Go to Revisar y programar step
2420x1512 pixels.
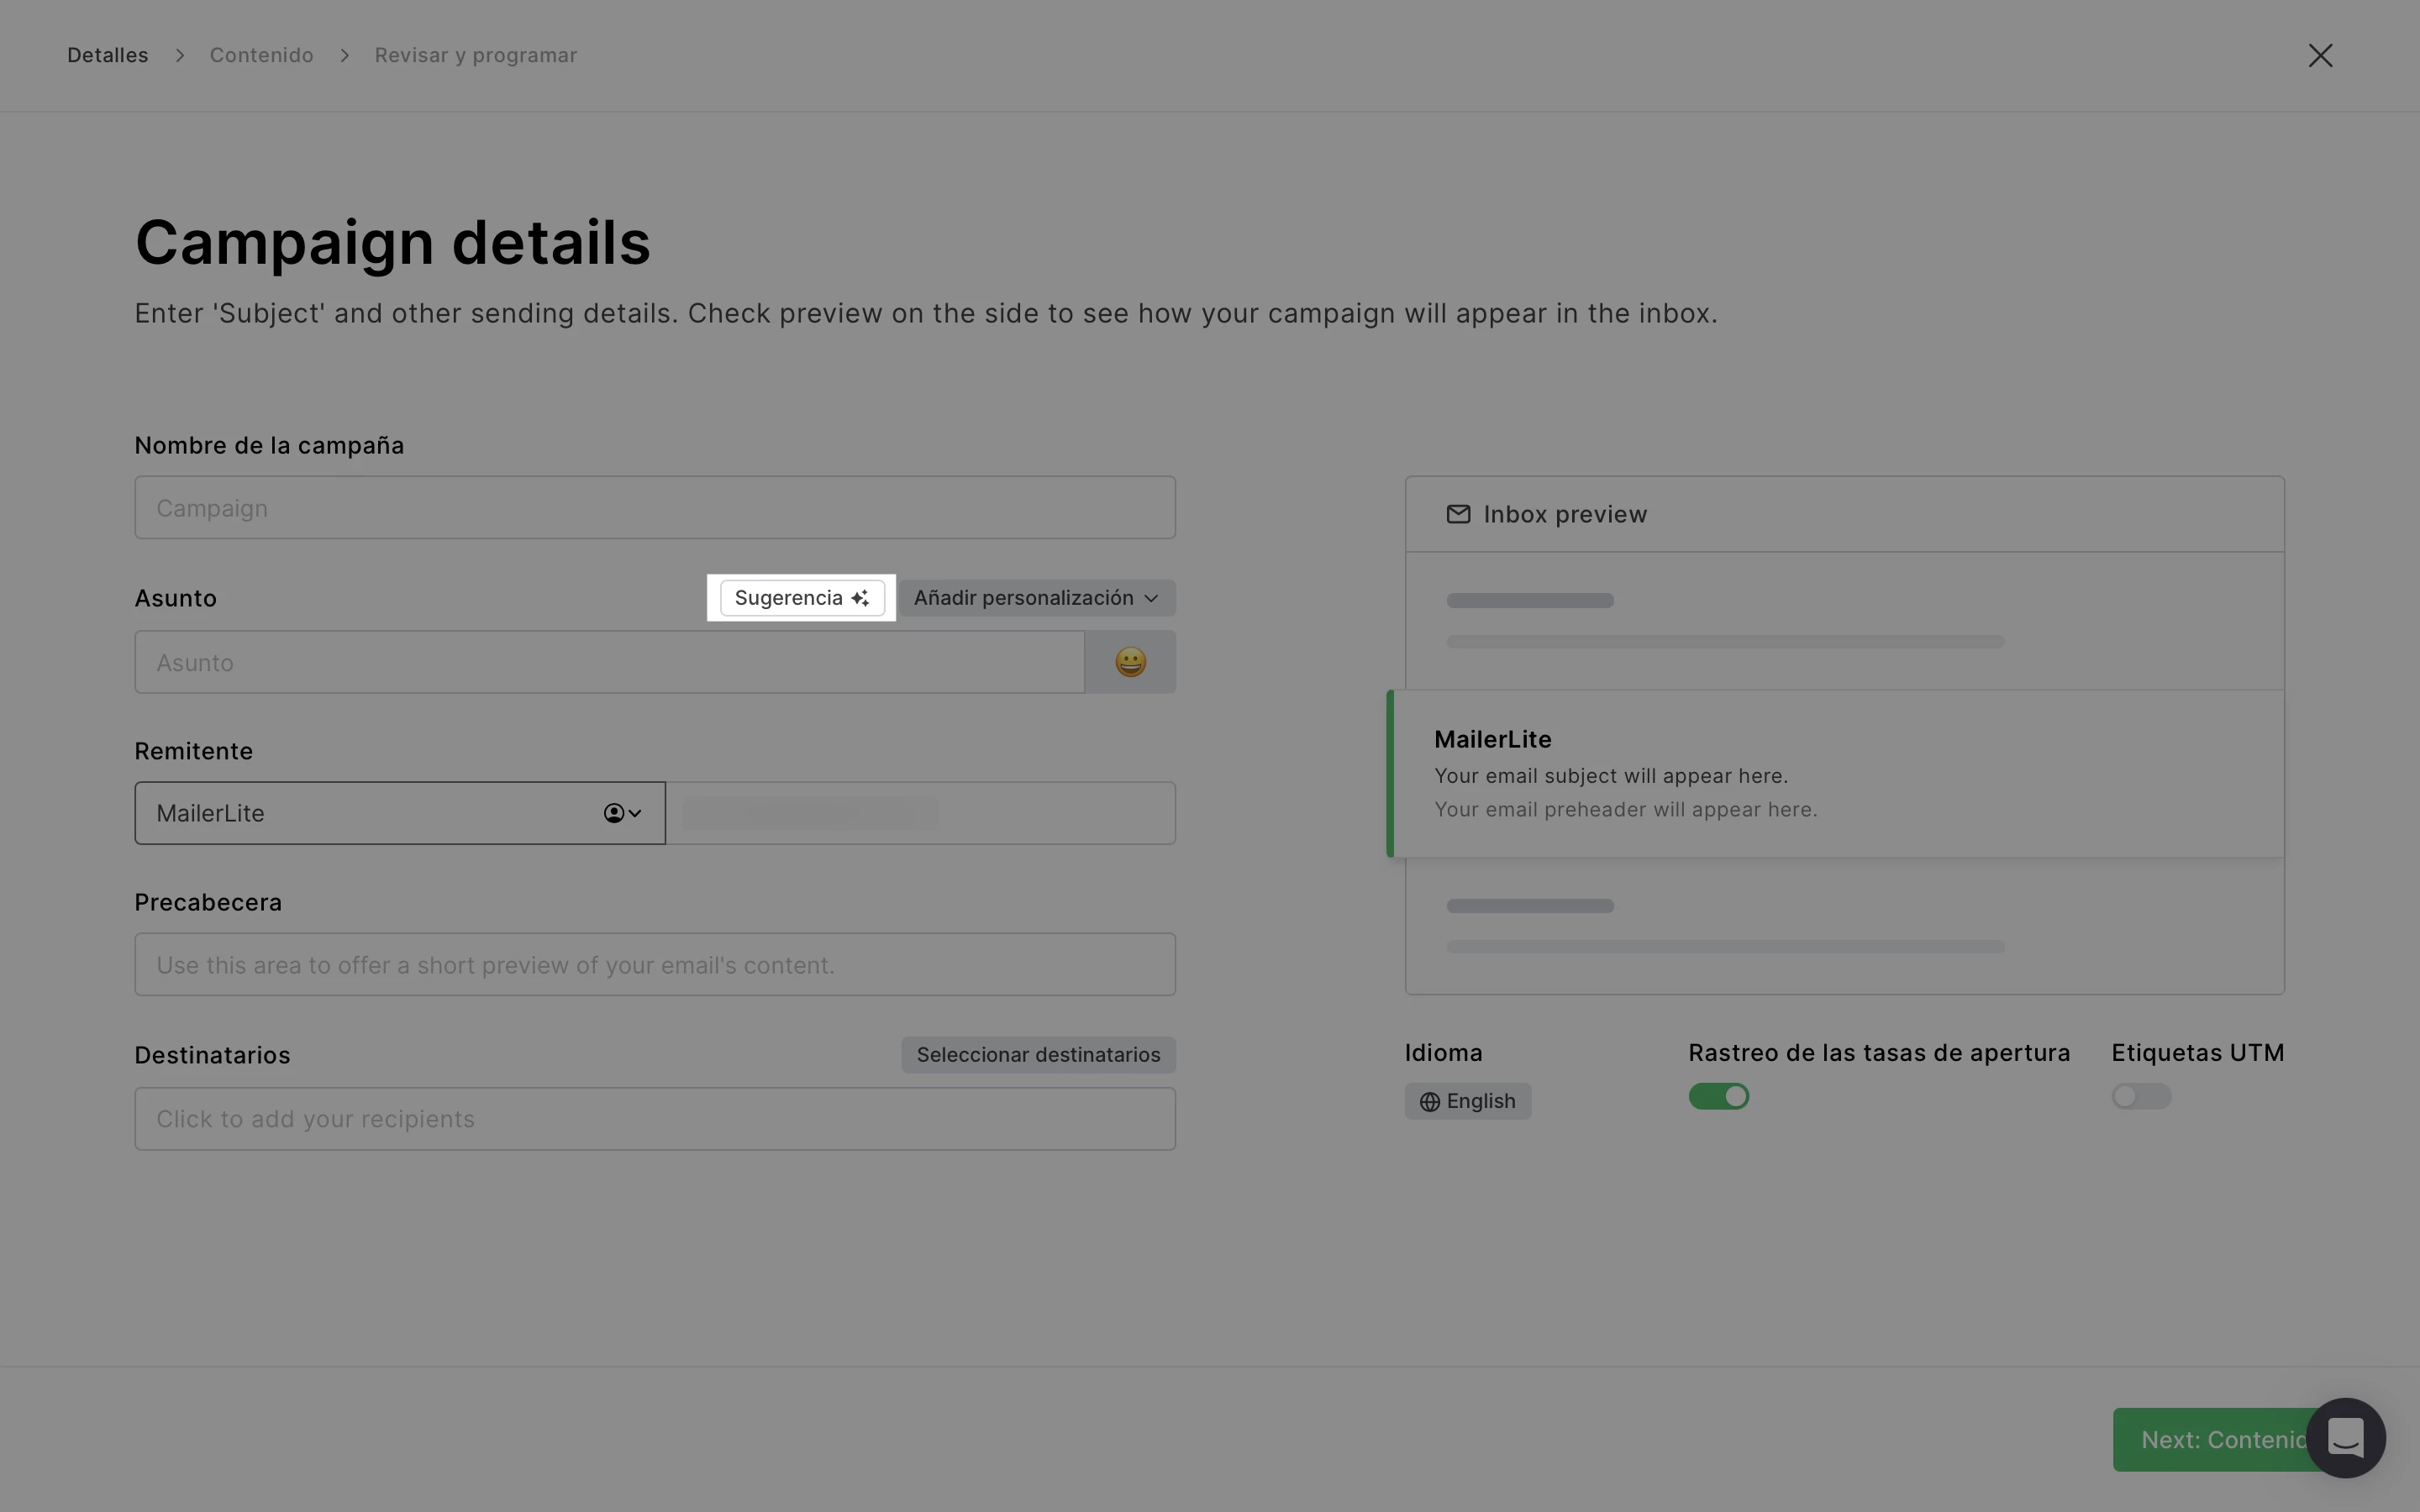tap(475, 56)
